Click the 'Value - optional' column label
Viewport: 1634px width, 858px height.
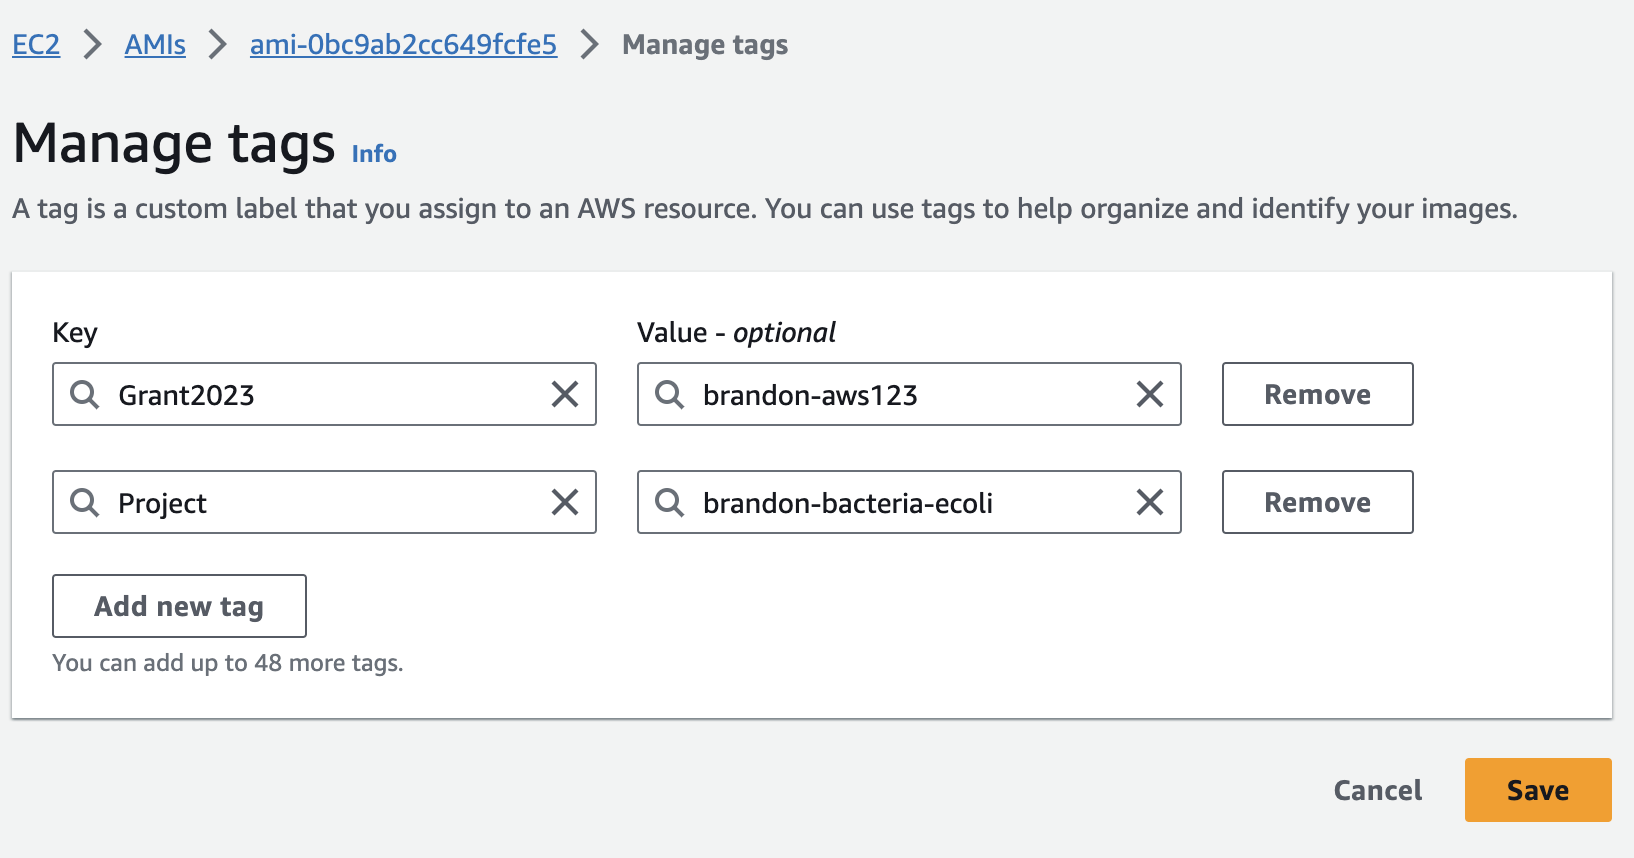point(736,333)
